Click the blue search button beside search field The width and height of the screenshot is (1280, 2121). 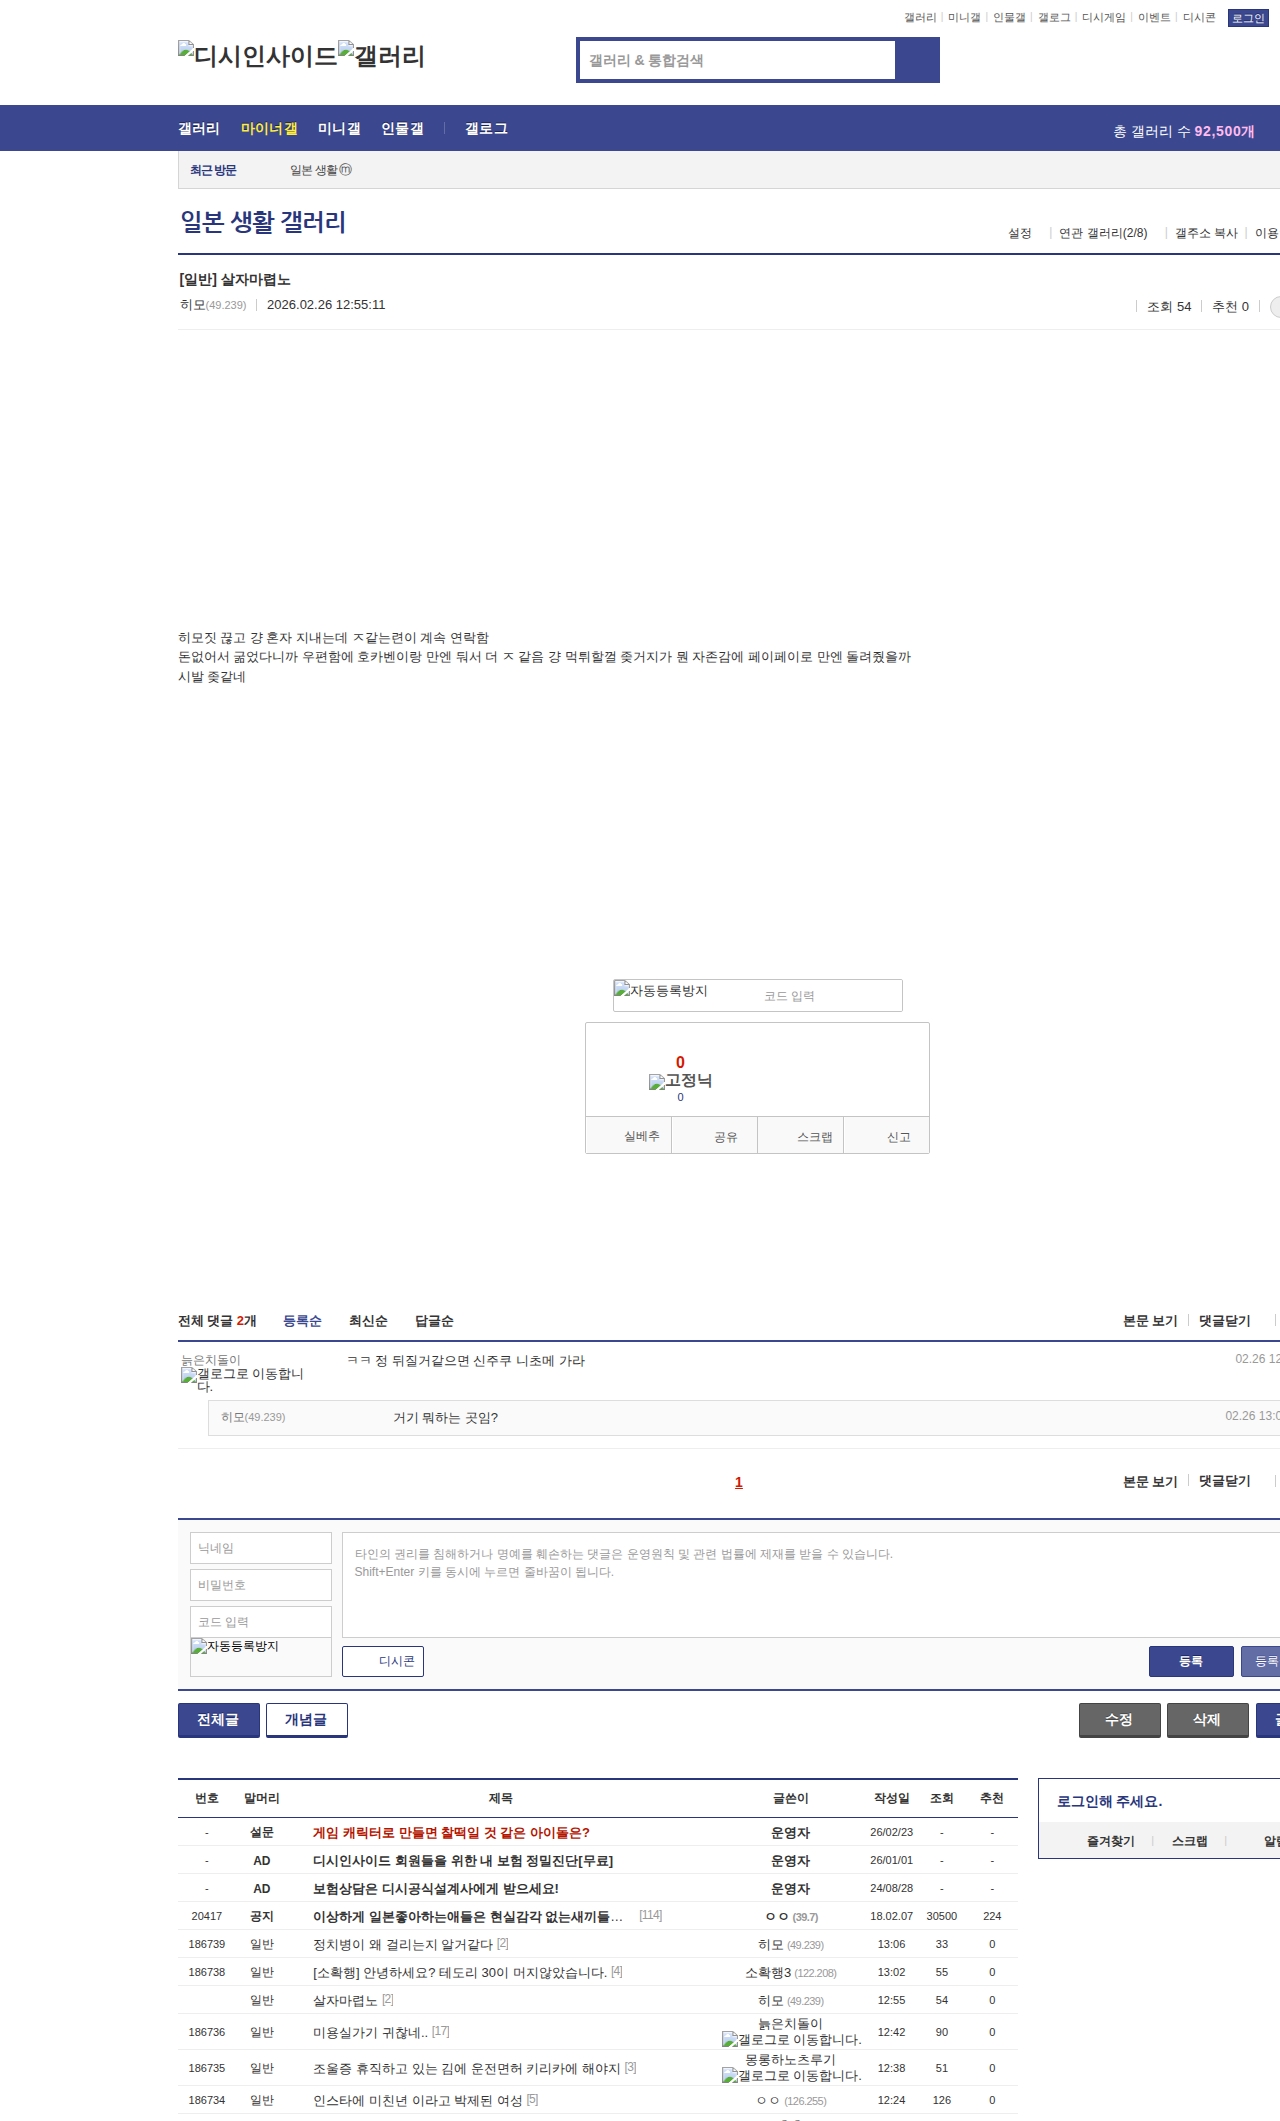pos(917,60)
